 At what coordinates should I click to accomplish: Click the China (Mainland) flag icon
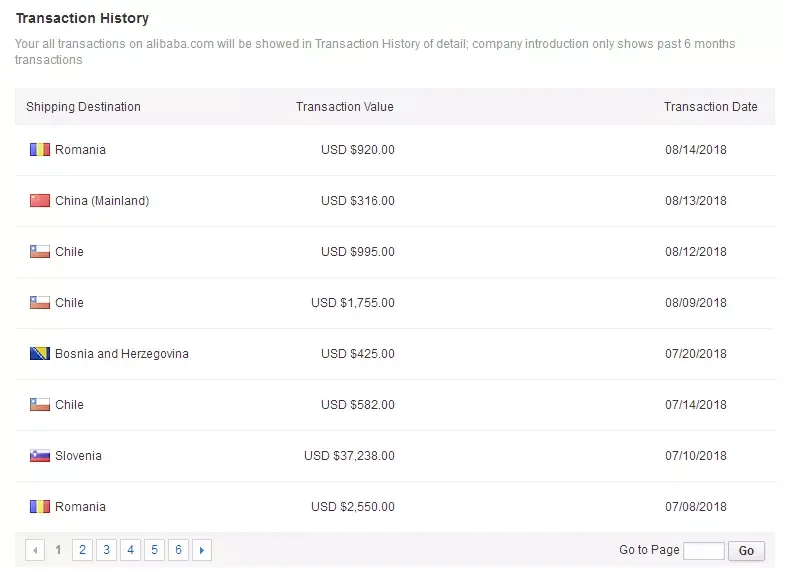point(40,201)
